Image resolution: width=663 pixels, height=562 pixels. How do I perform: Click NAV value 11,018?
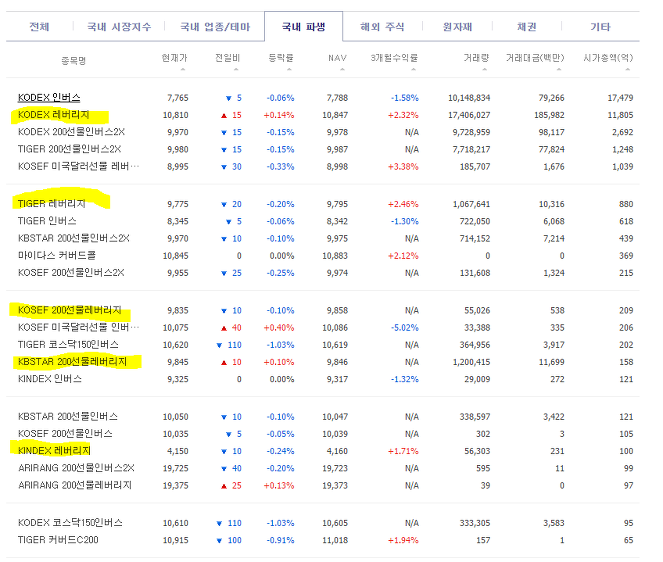pyautogui.click(x=335, y=540)
